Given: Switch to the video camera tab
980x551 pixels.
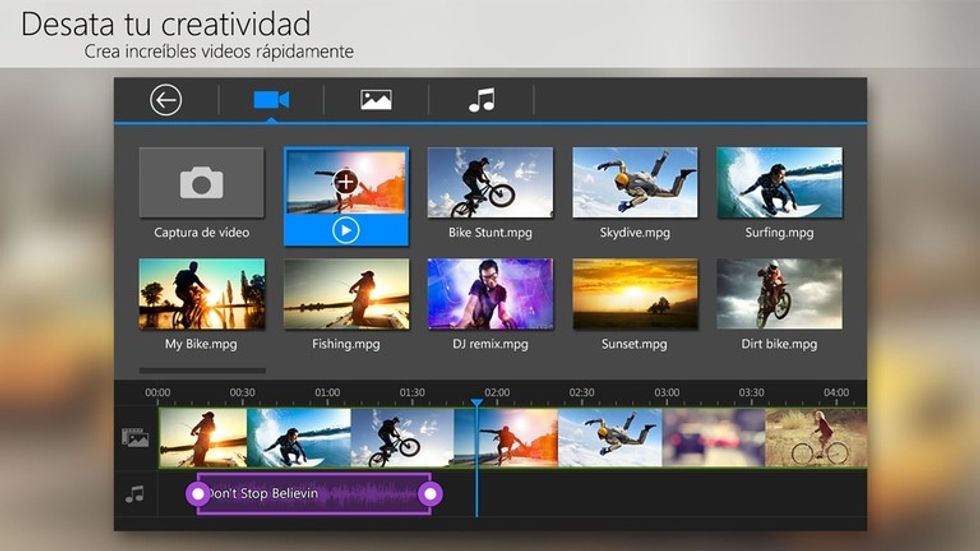Looking at the screenshot, I should coord(271,100).
